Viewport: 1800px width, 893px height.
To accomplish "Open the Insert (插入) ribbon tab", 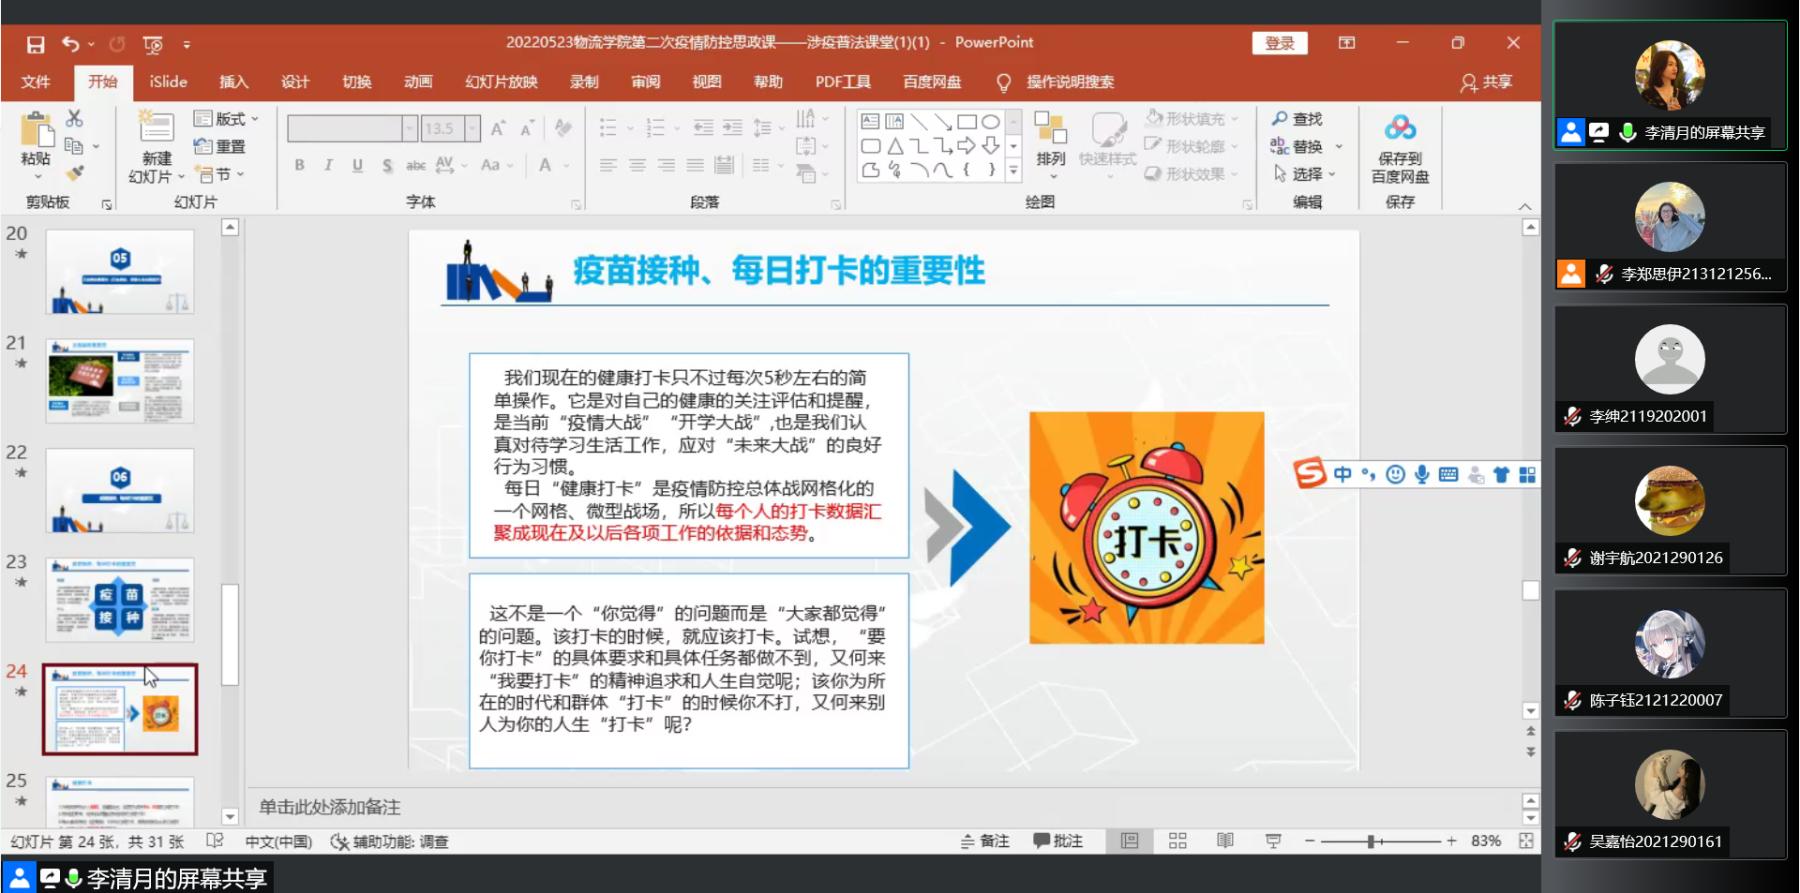I will [233, 82].
